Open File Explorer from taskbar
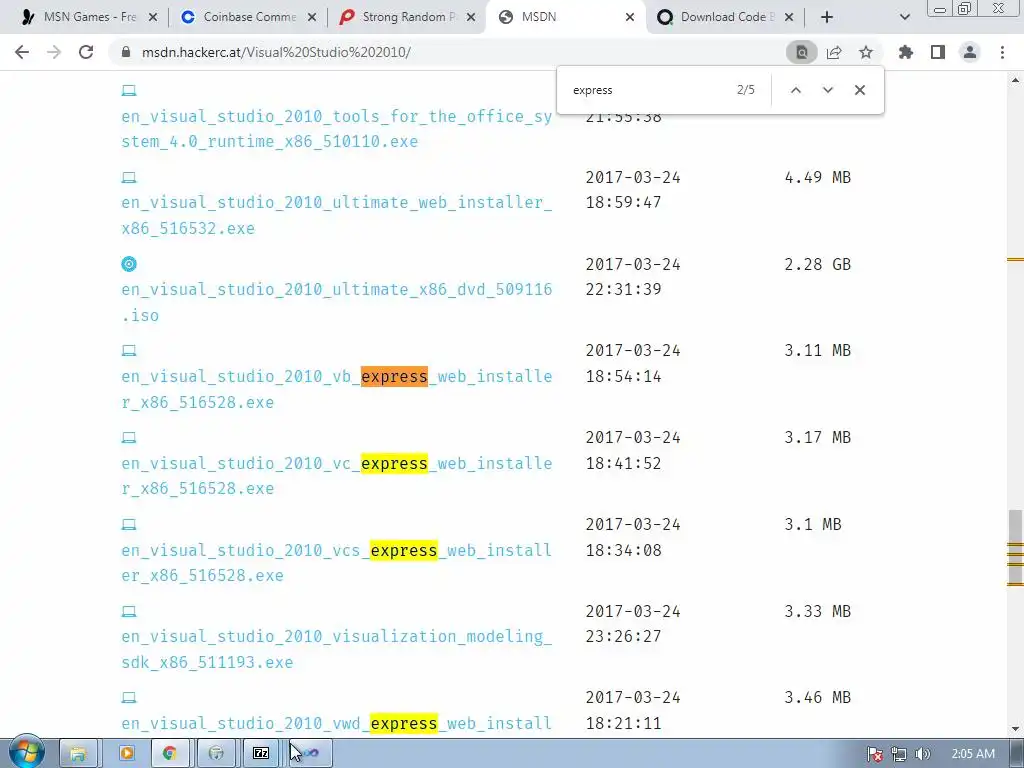The image size is (1024, 768). point(78,754)
